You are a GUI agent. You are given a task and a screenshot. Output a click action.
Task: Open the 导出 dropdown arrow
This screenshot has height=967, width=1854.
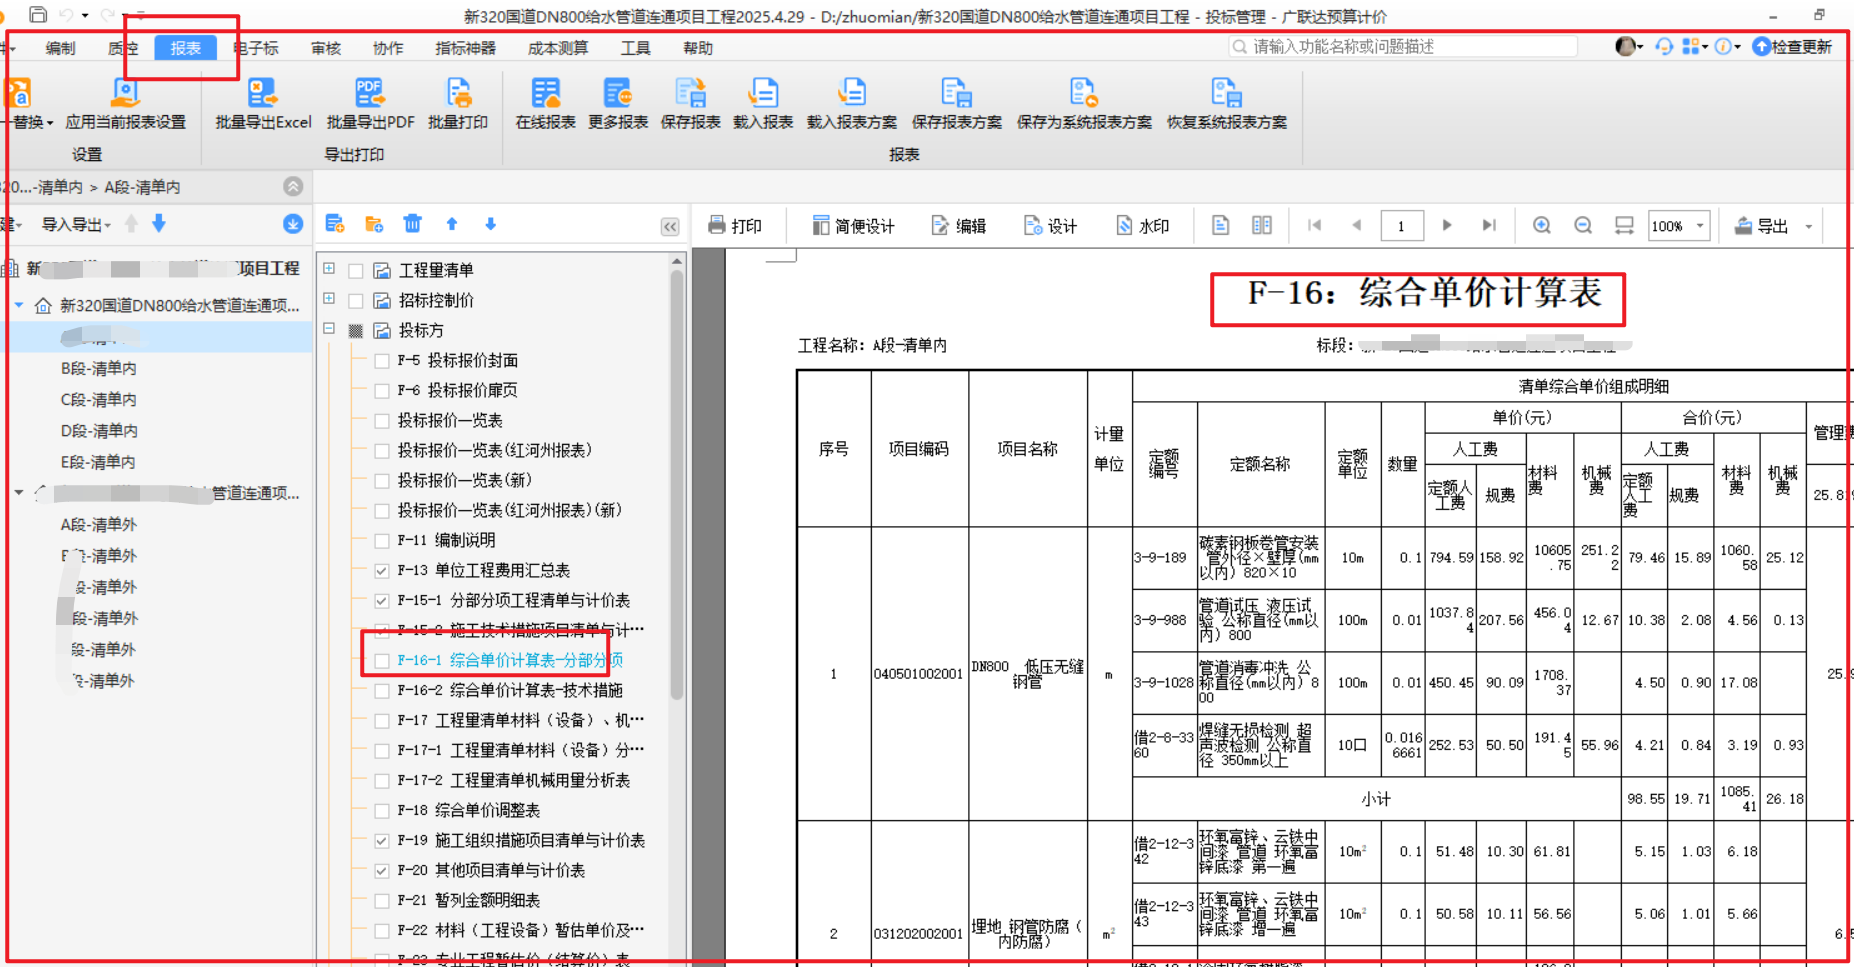coord(1808,227)
